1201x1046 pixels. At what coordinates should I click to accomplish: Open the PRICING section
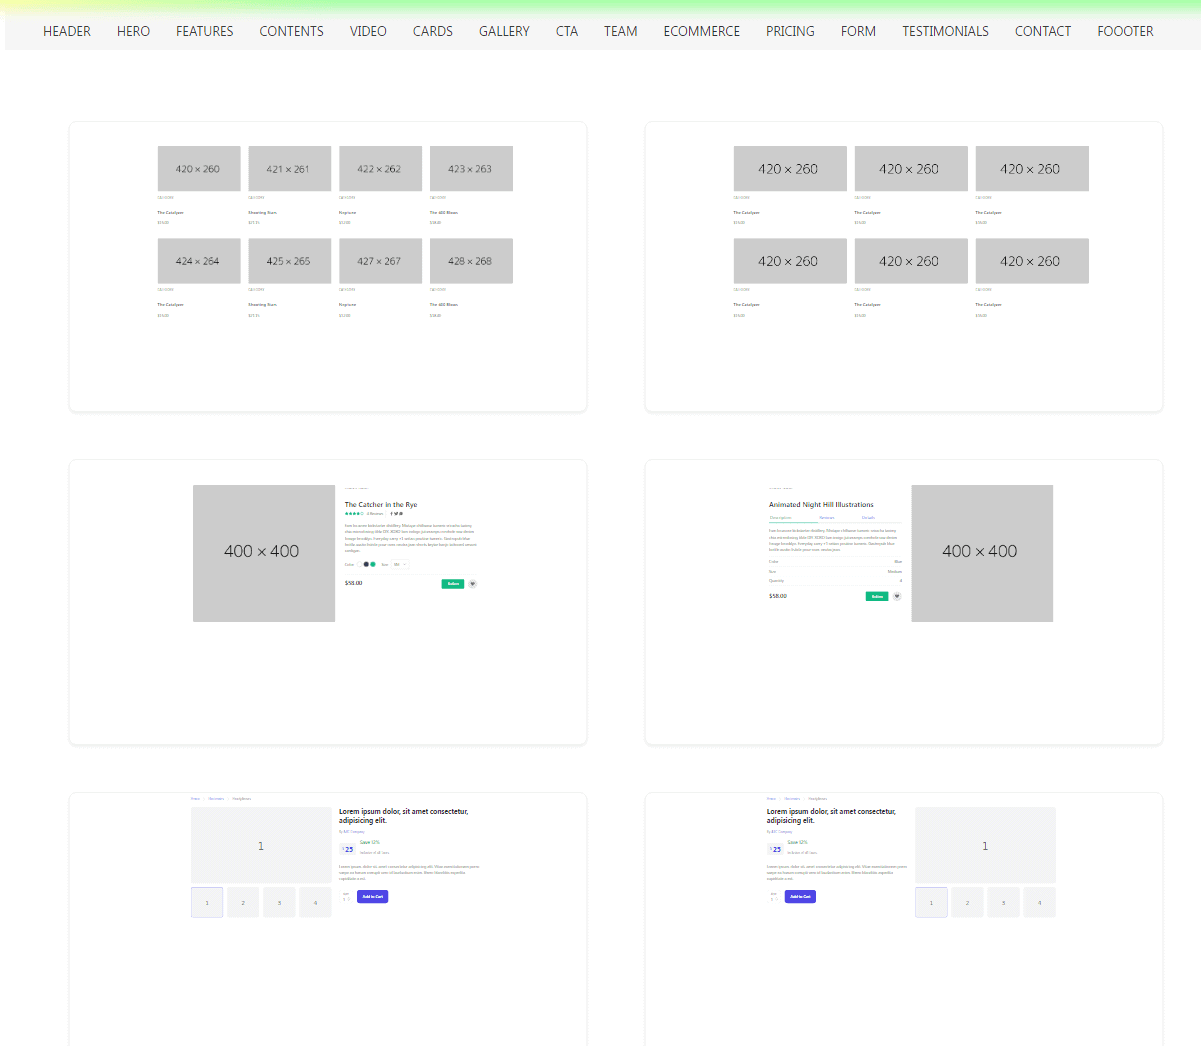(790, 31)
